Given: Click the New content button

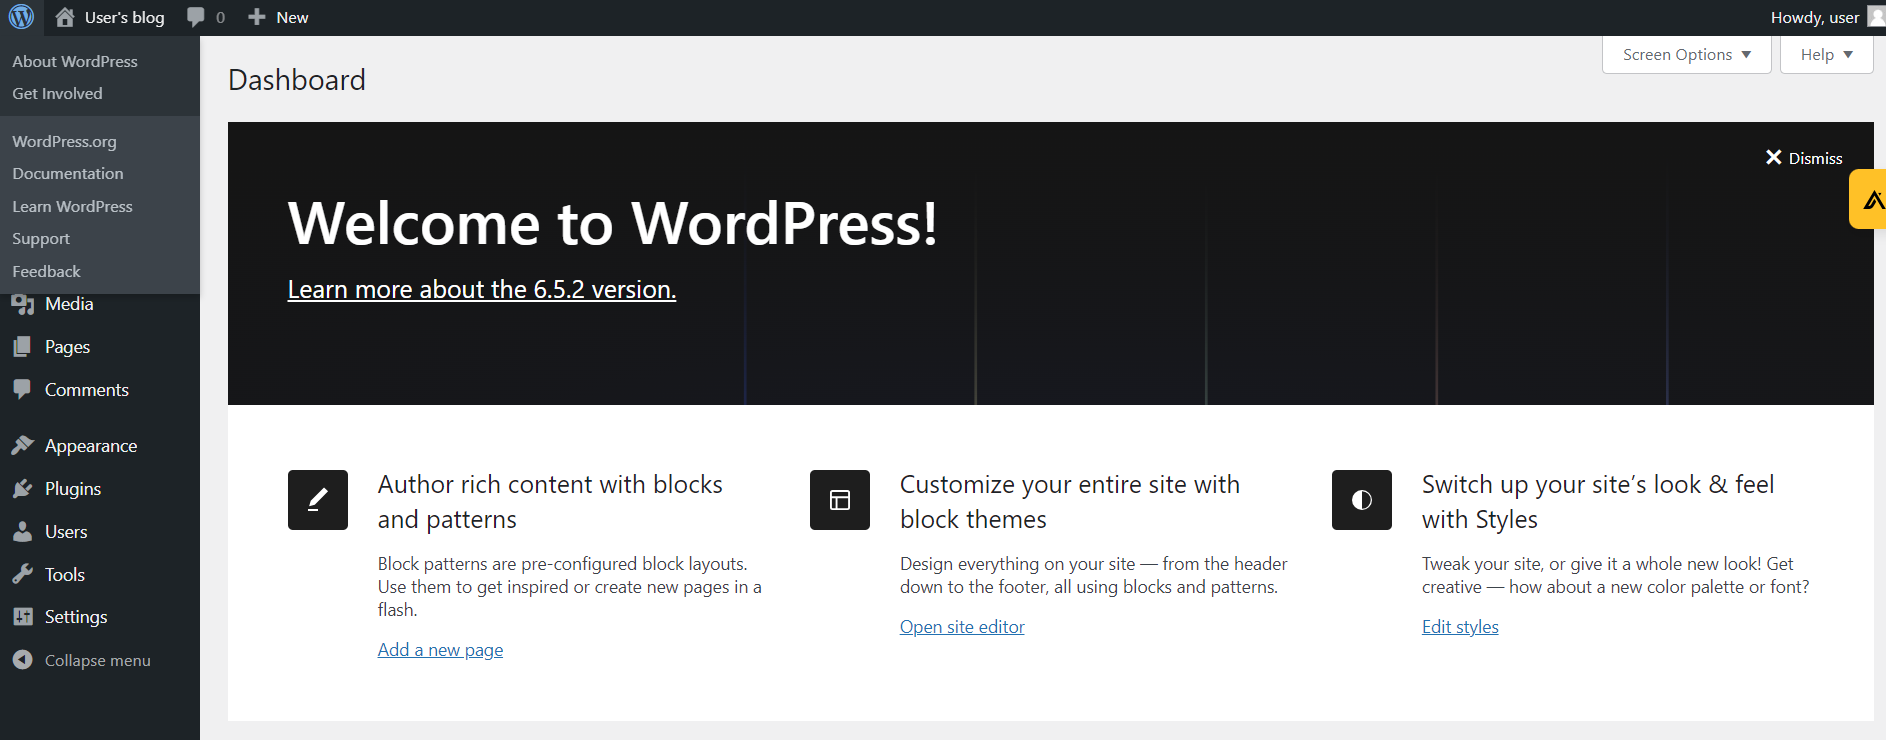Looking at the screenshot, I should (278, 17).
